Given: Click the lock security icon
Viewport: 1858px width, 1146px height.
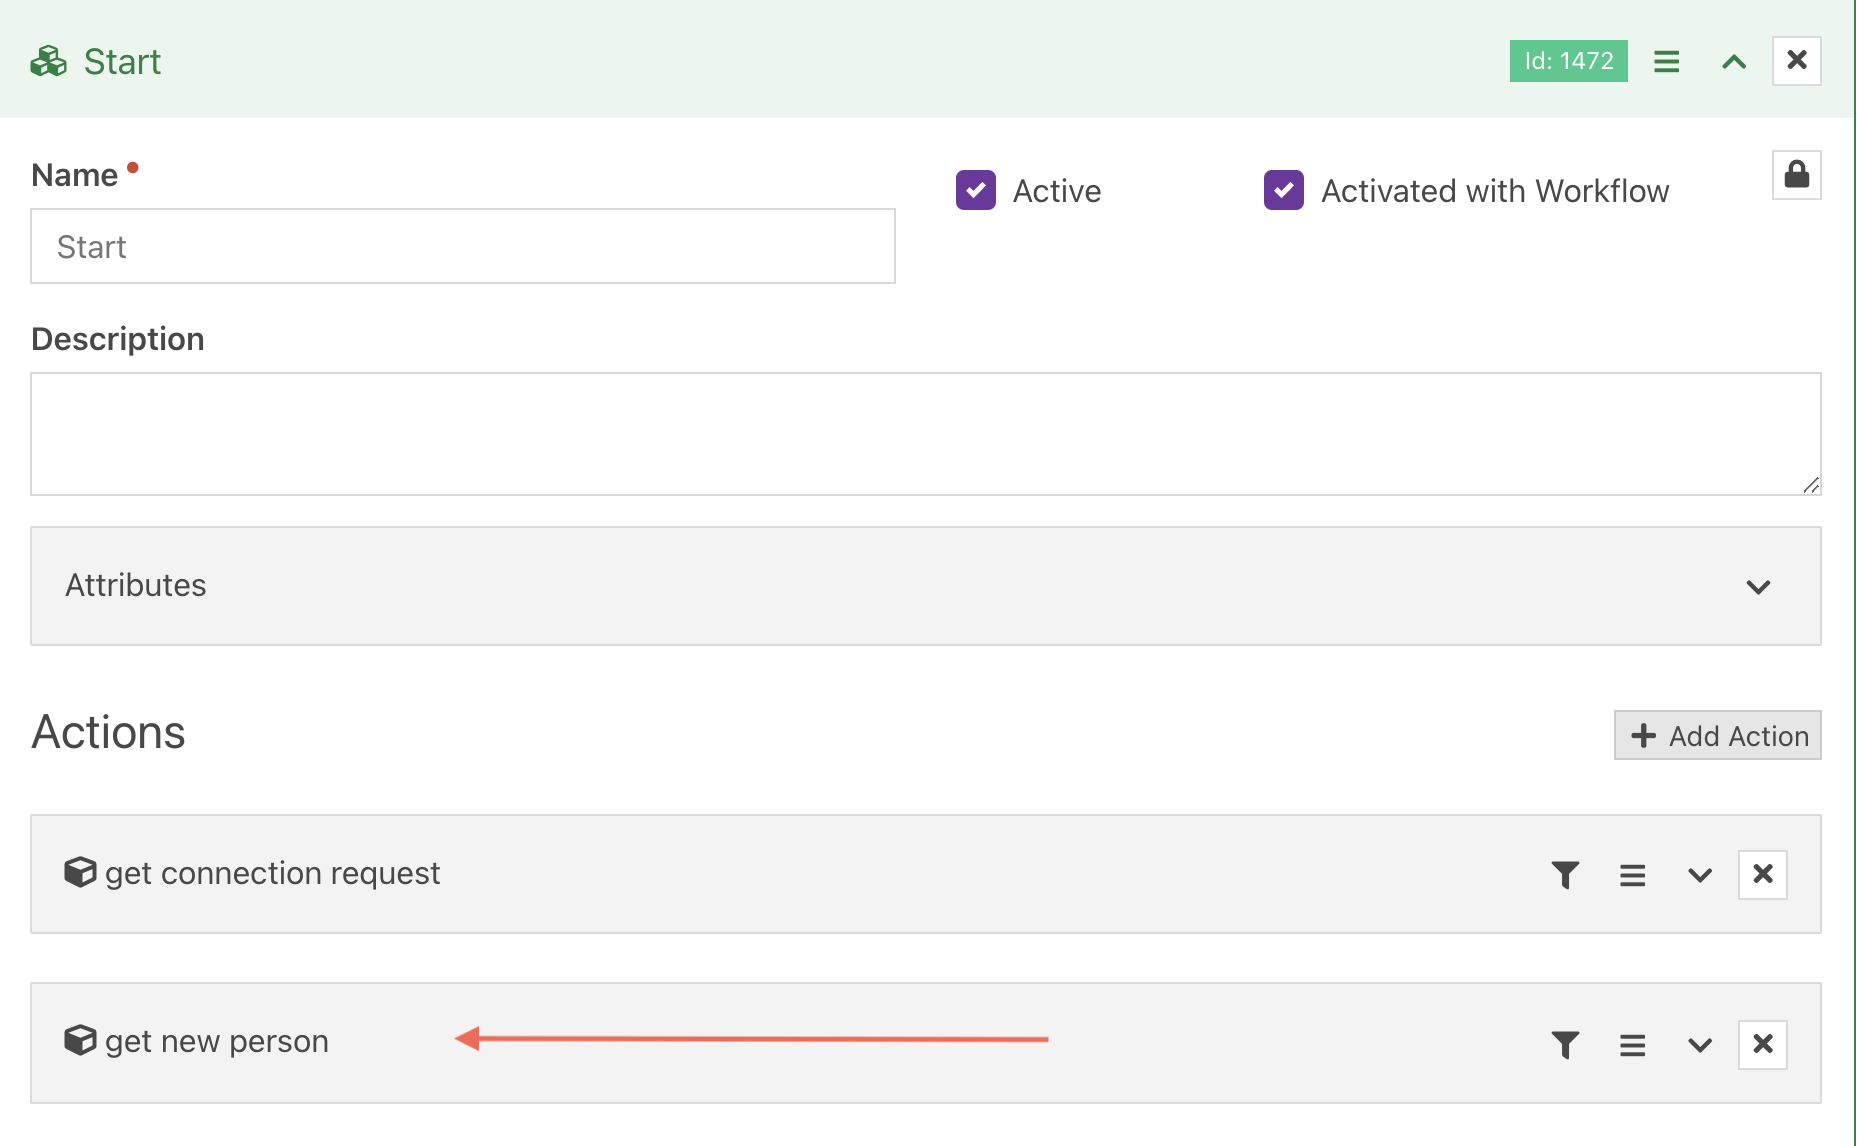Looking at the screenshot, I should [1797, 175].
